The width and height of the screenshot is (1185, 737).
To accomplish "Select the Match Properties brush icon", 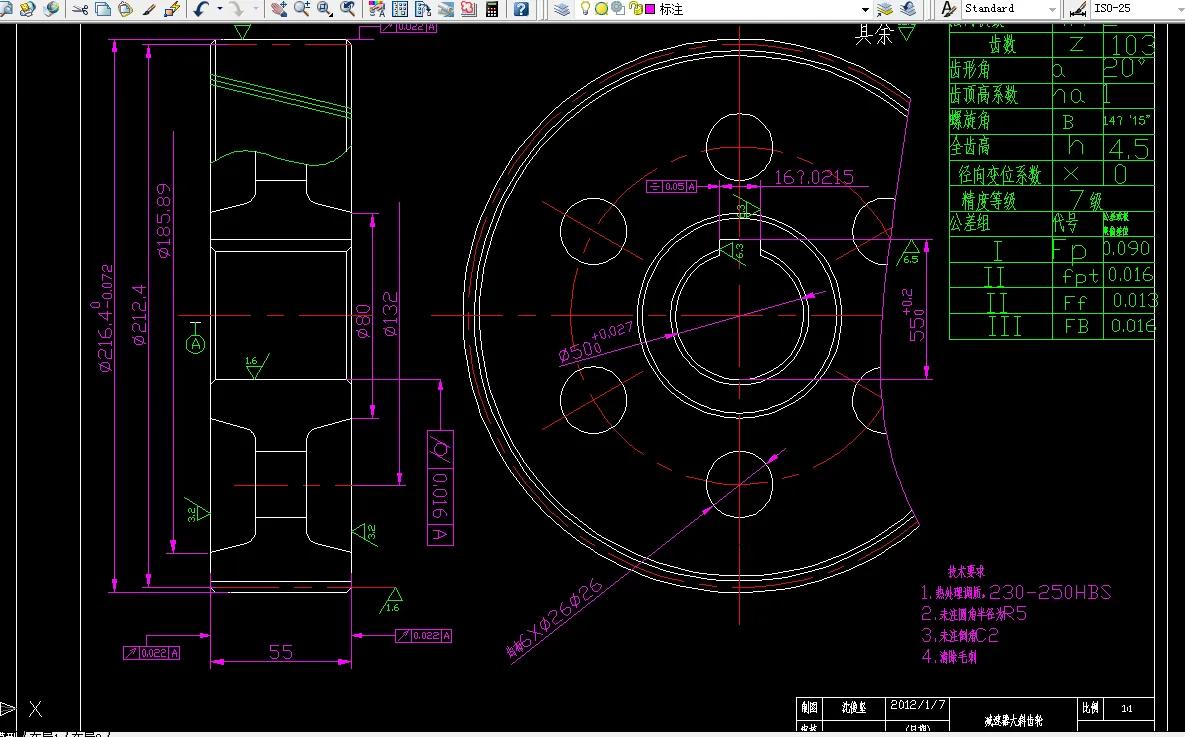I will click(149, 9).
